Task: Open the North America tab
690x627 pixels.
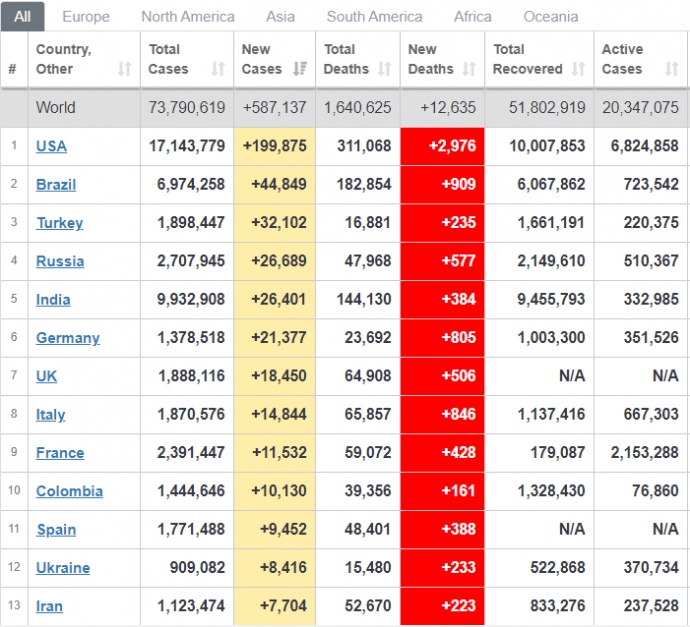Action: tap(188, 16)
